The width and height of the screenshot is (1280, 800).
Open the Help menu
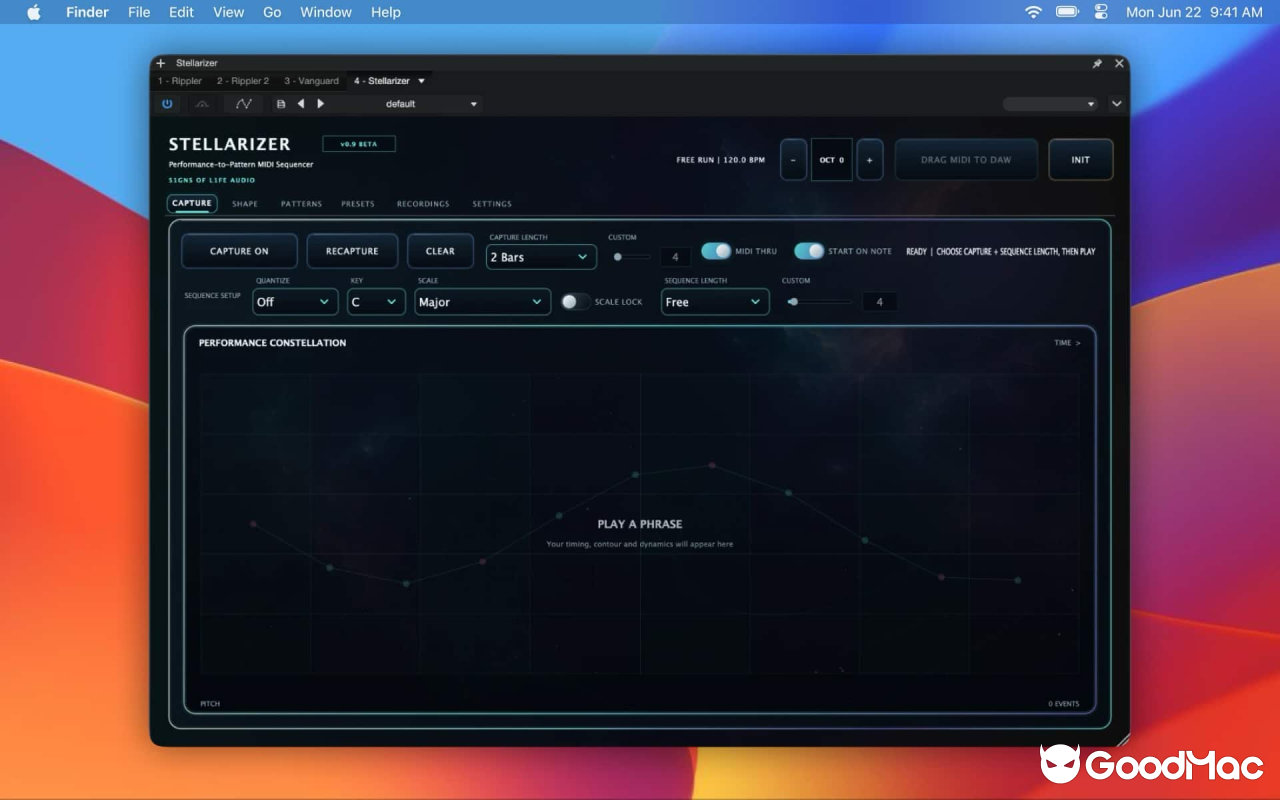[385, 12]
